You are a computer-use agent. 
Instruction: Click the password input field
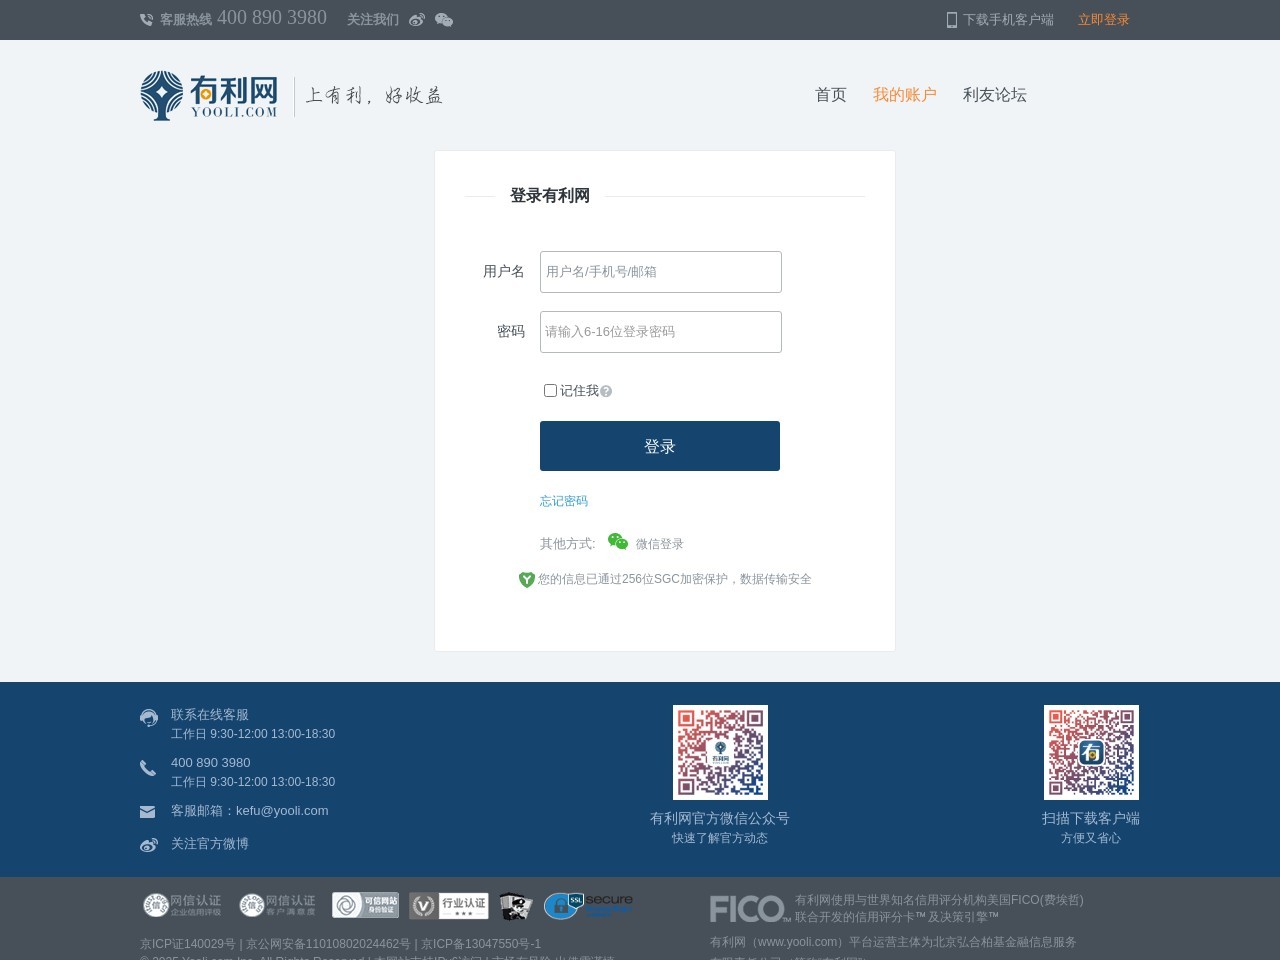pyautogui.click(x=660, y=332)
